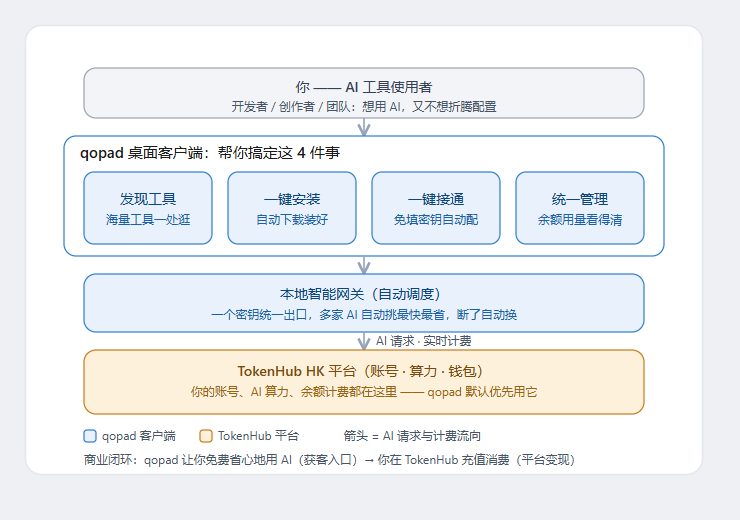Click the text '开发者 / 创作者 / 团队：想用 AI，又不想折腾配置'
This screenshot has height=520, width=740.
[x=364, y=107]
